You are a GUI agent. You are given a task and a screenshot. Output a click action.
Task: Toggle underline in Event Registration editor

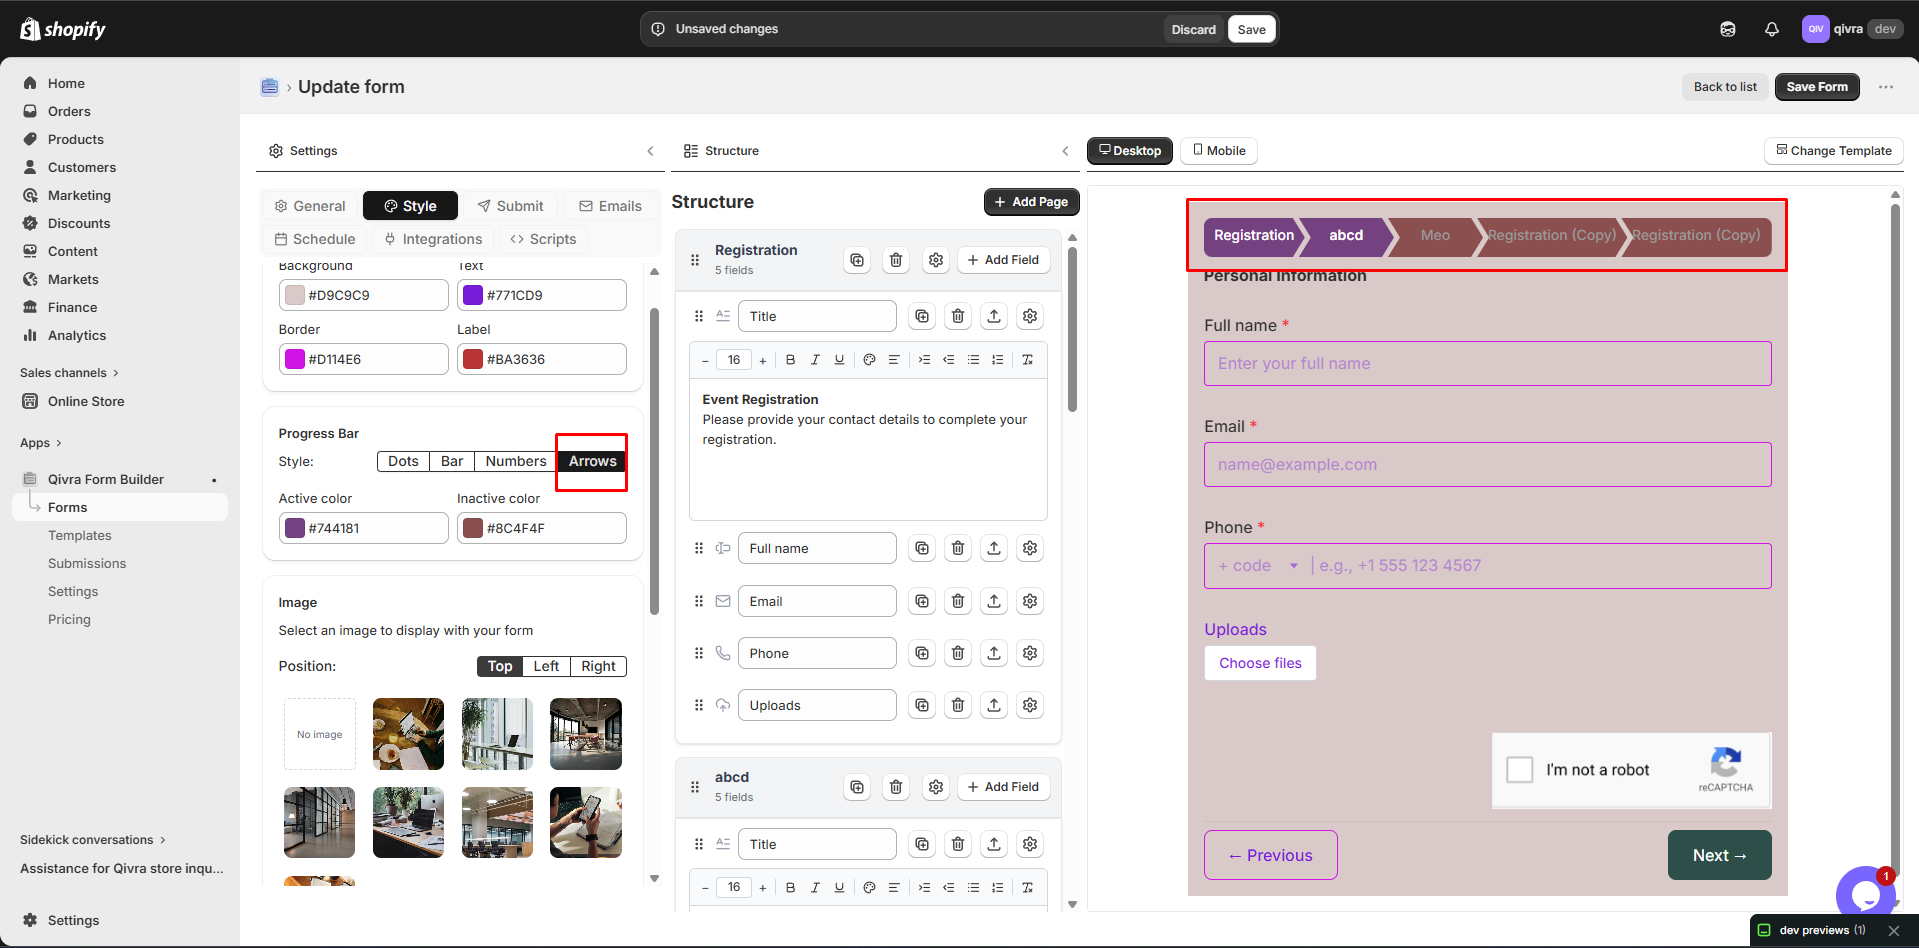[x=839, y=360]
